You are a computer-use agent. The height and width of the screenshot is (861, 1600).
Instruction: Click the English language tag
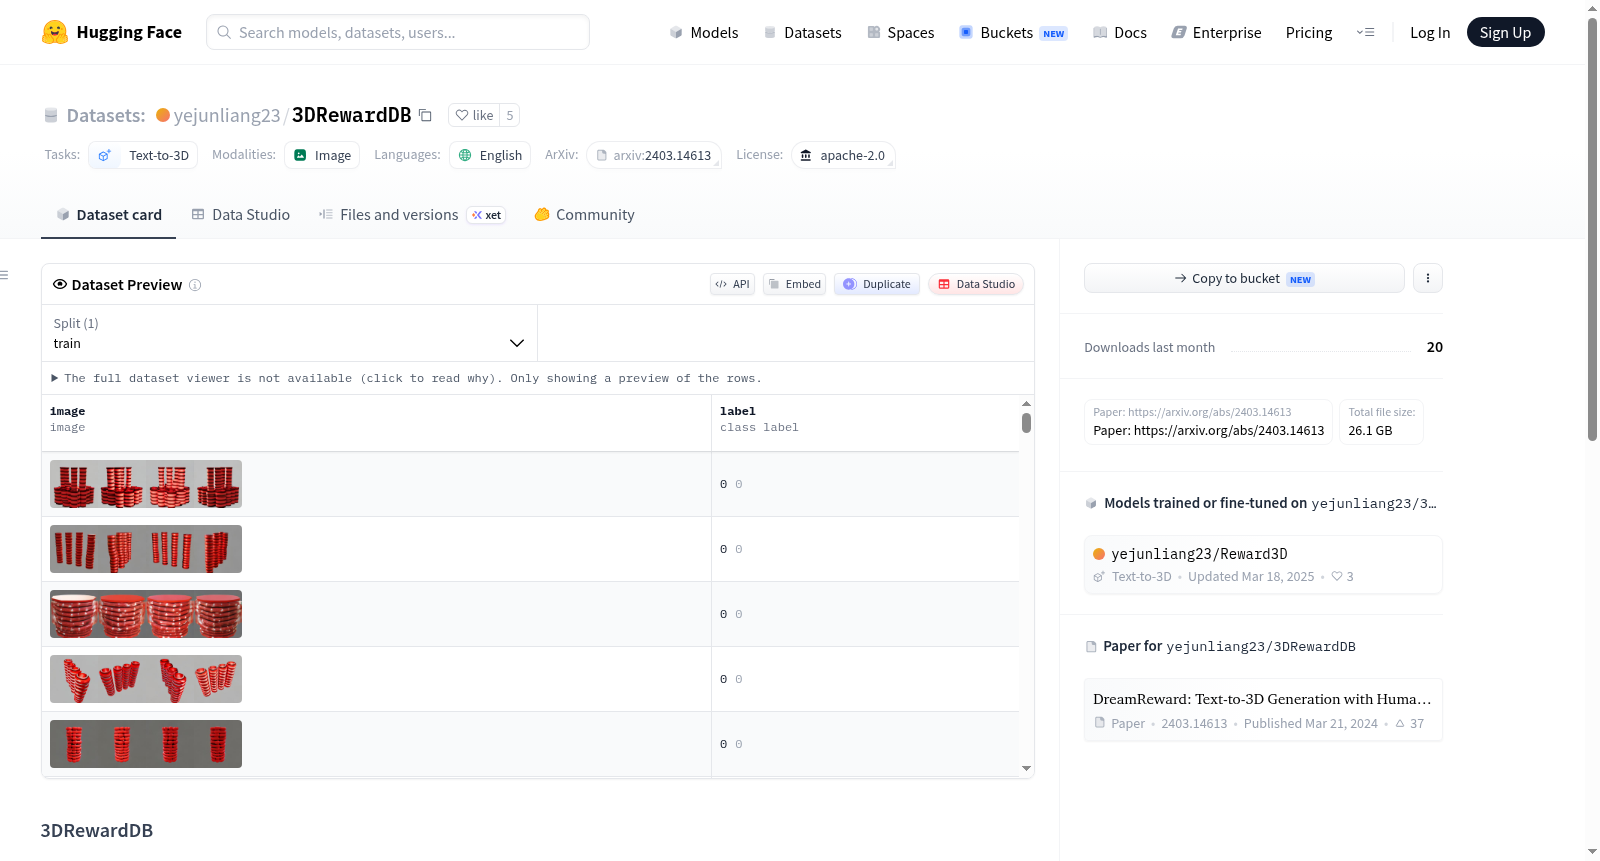tap(490, 155)
